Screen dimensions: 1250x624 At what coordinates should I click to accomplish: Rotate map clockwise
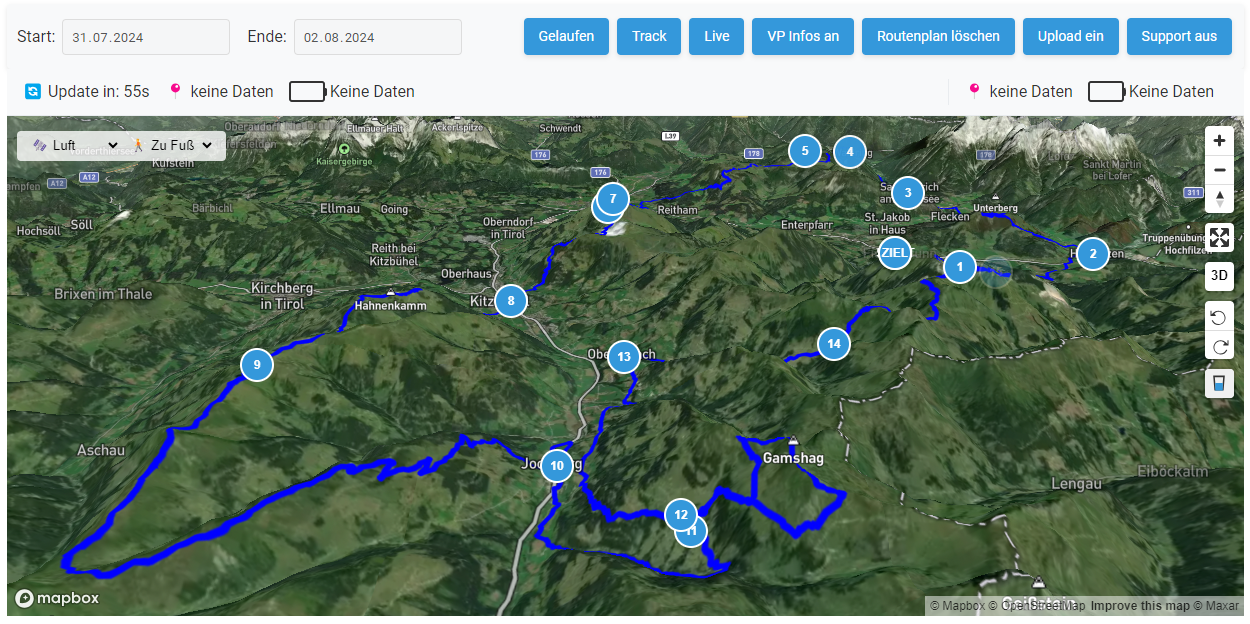coord(1219,347)
